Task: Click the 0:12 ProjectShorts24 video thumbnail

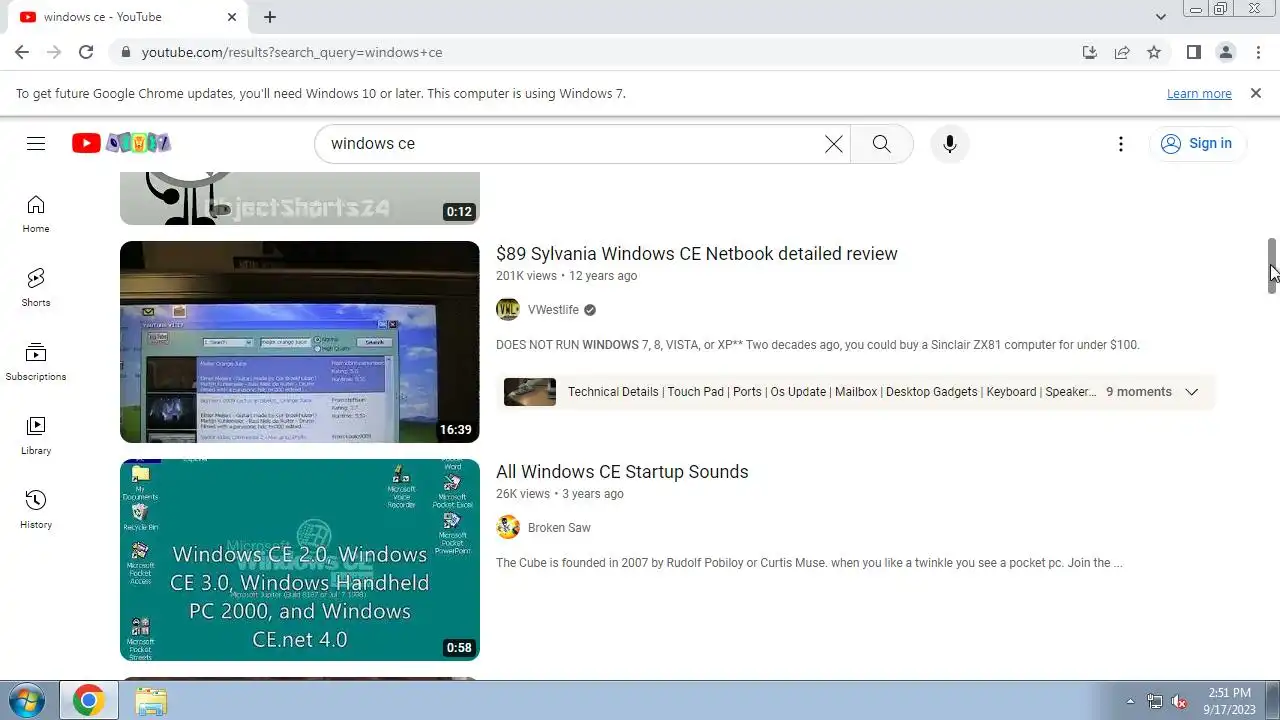Action: coord(300,198)
